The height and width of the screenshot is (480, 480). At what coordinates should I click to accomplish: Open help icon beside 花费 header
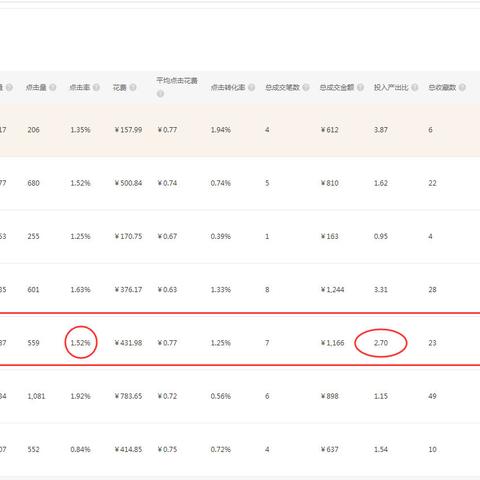tap(133, 87)
